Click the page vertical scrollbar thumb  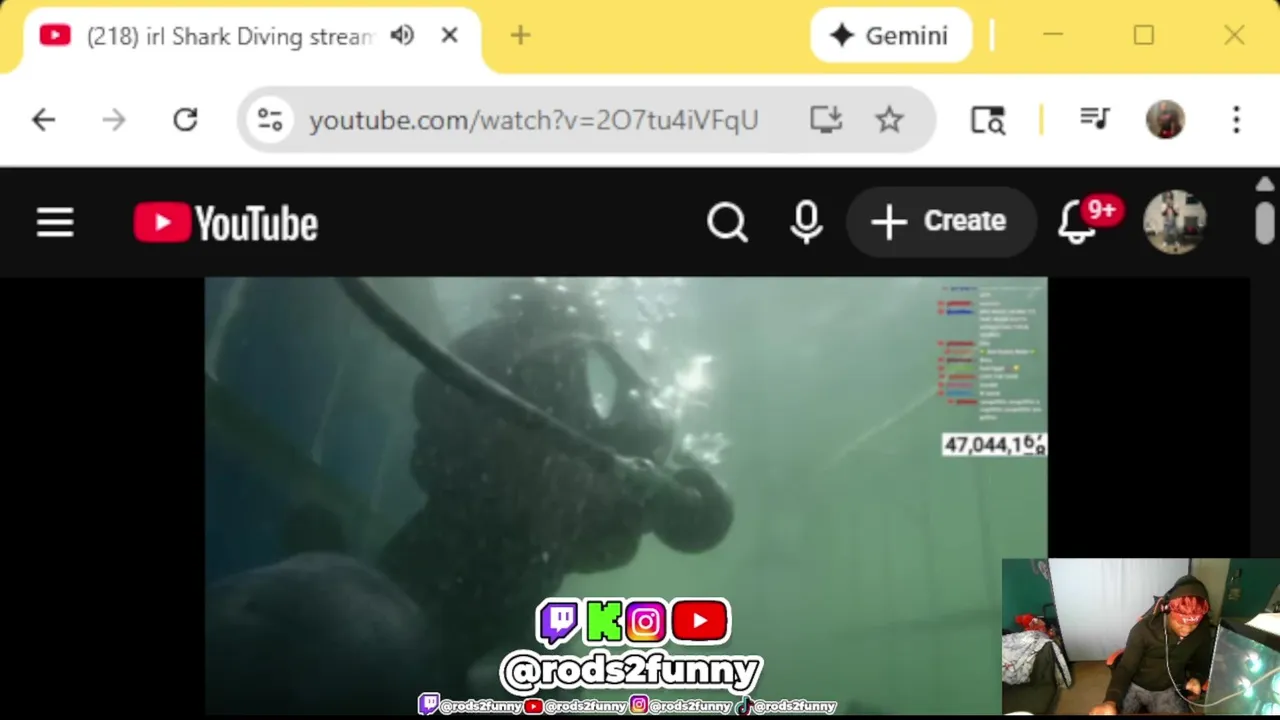pyautogui.click(x=1265, y=222)
